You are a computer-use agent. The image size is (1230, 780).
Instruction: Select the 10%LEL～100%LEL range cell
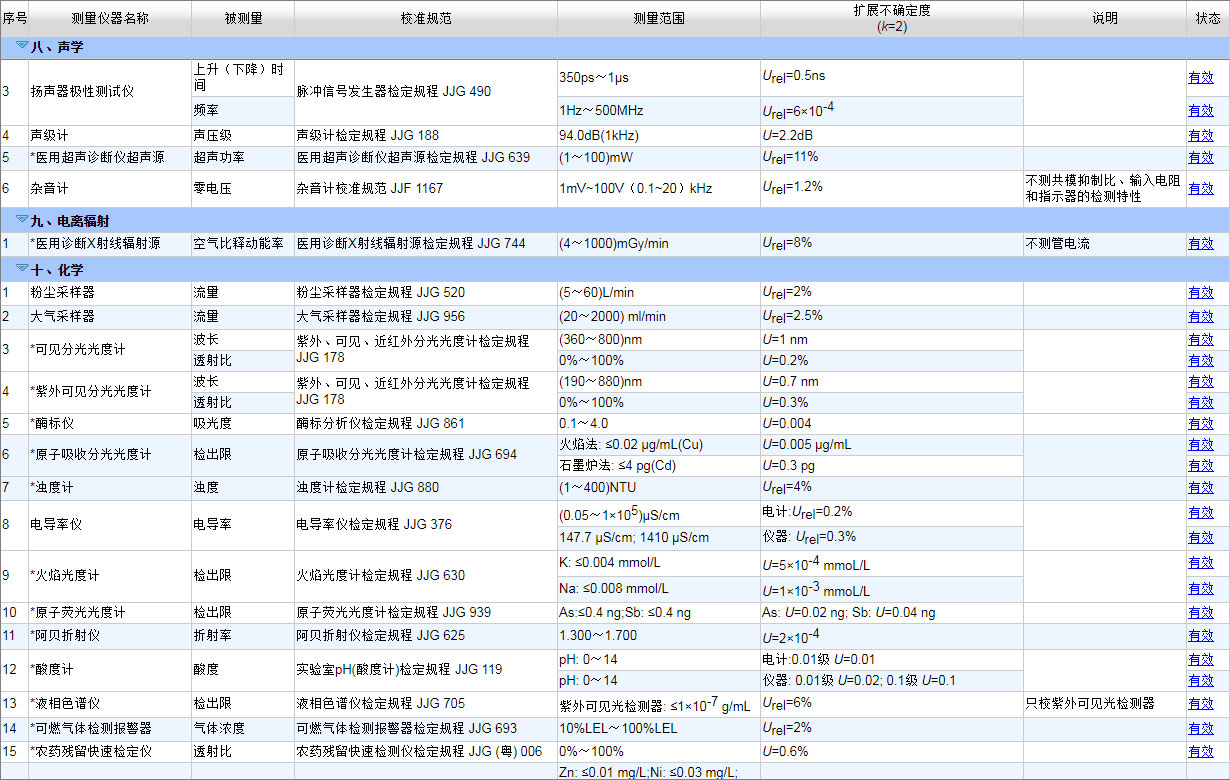658,728
